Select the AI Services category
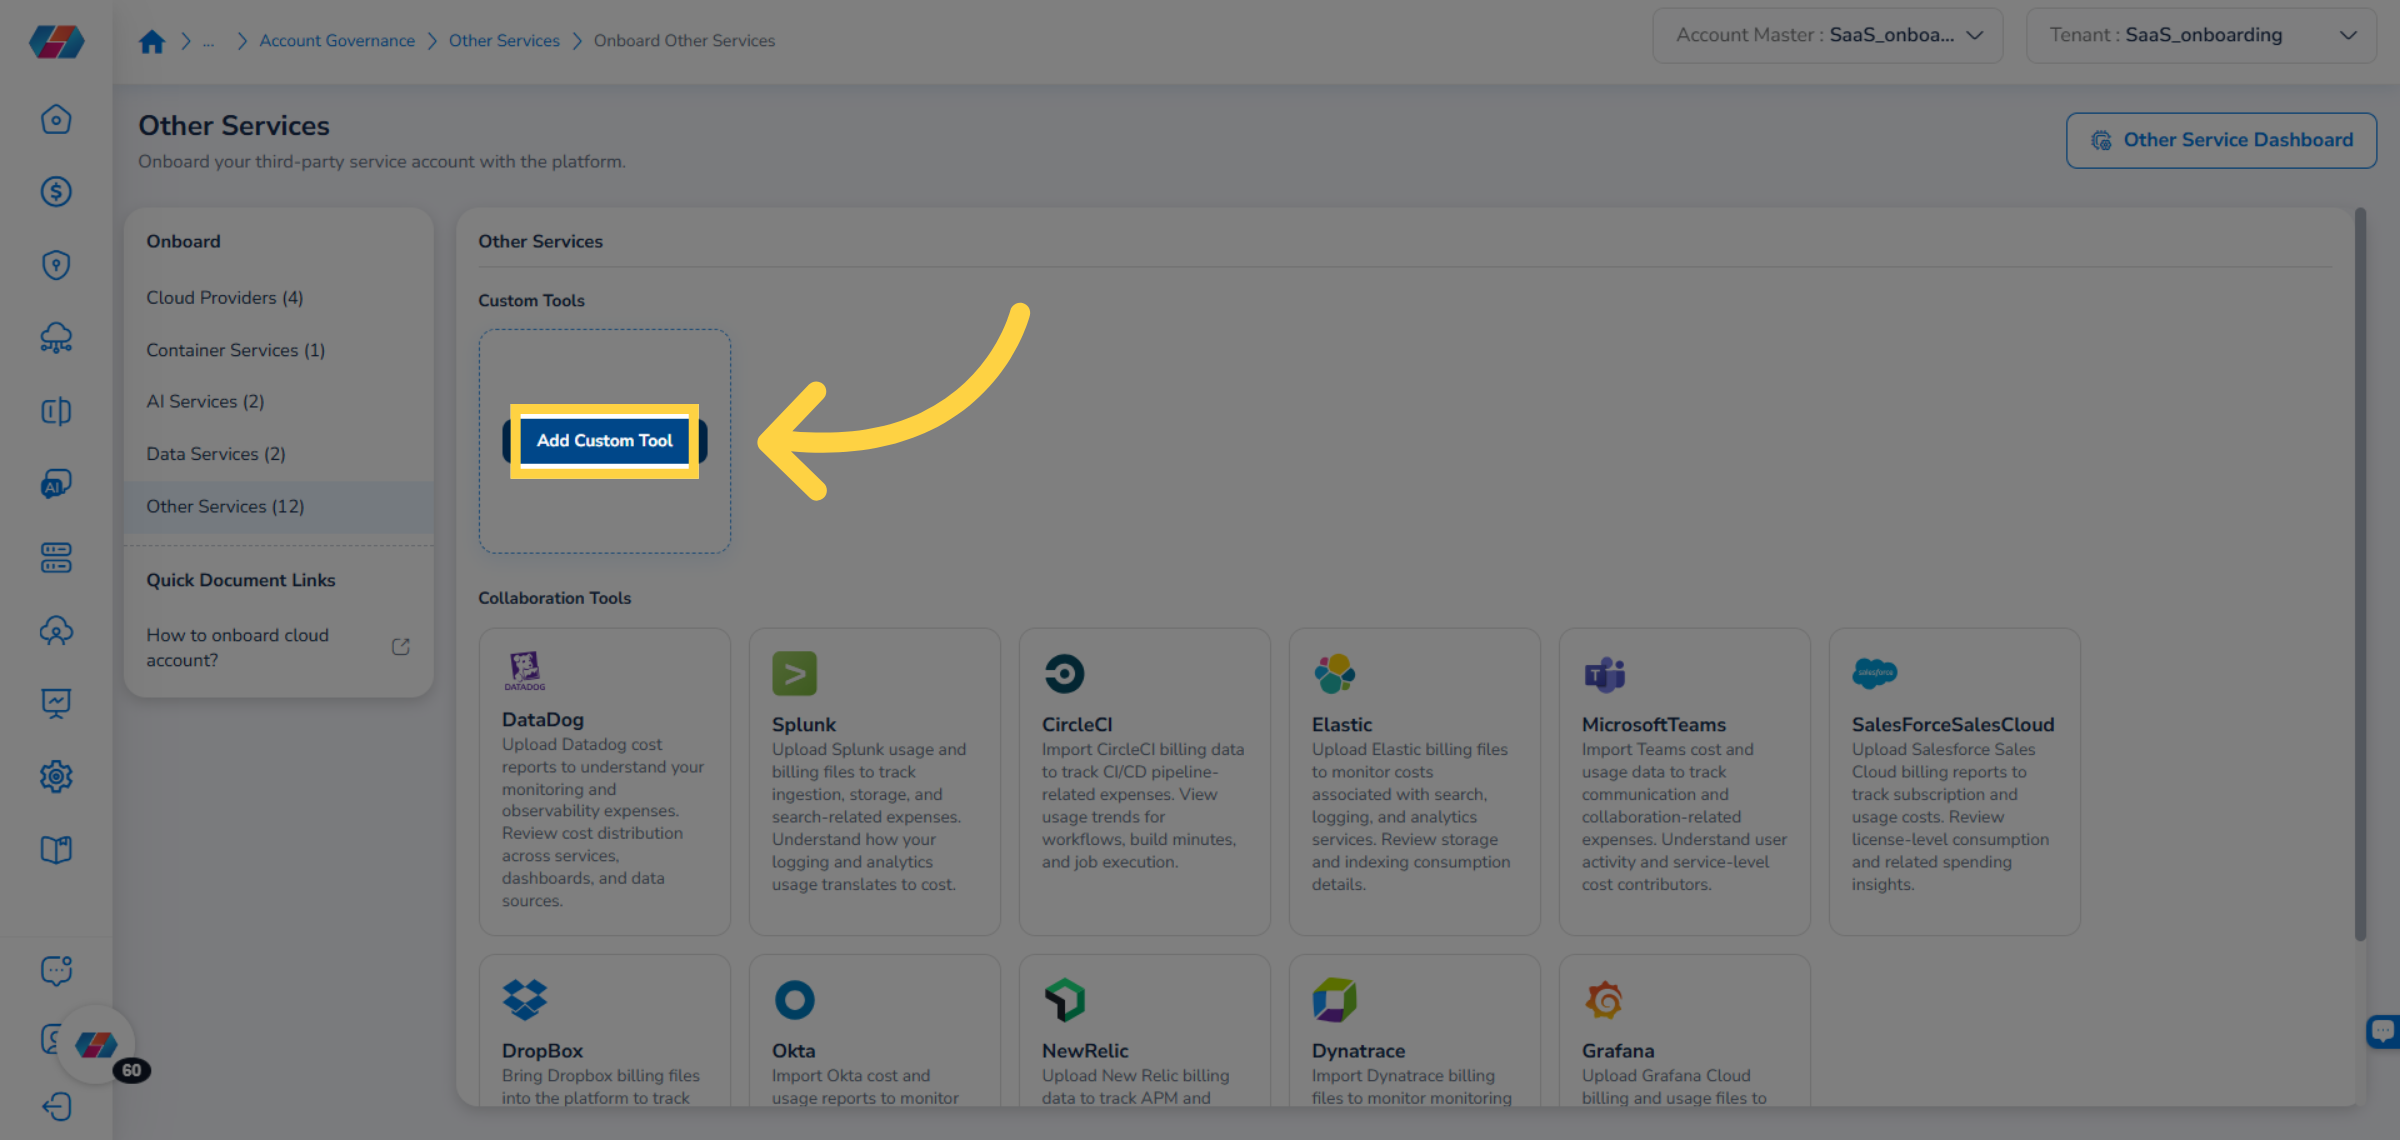This screenshot has width=2400, height=1140. 205,401
